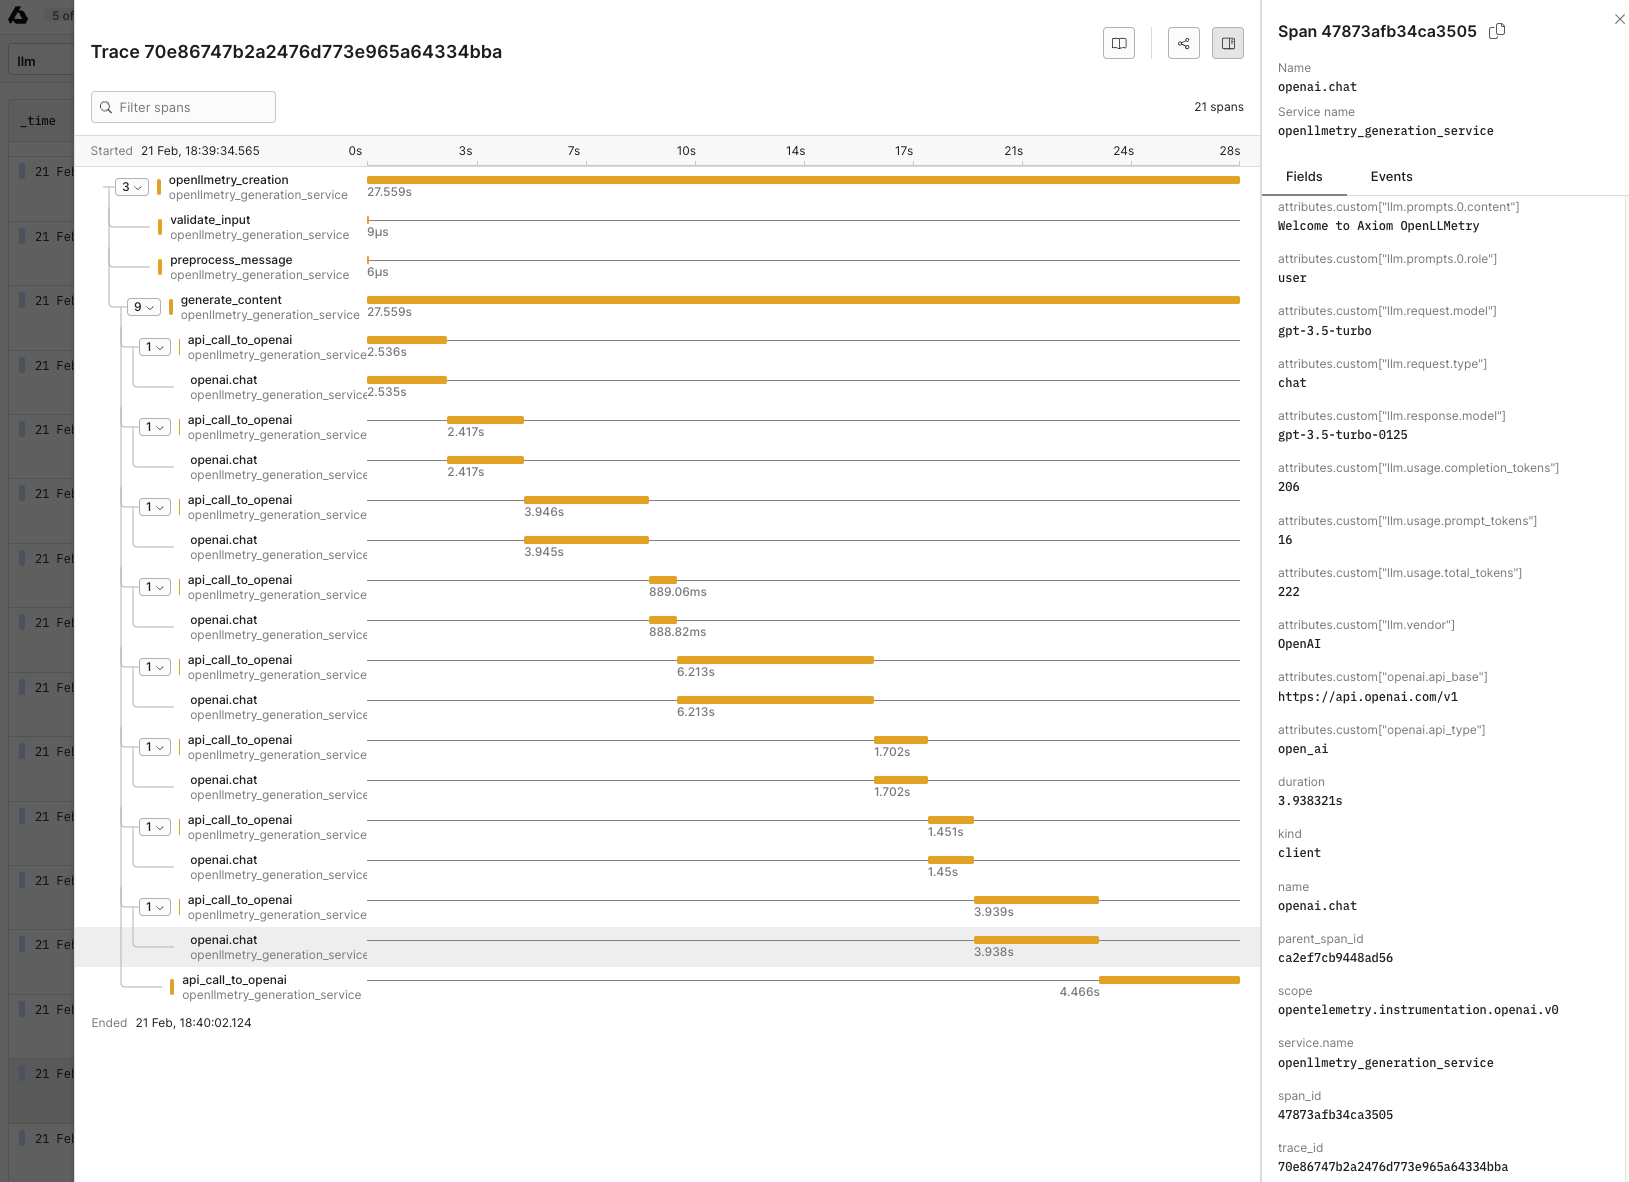The height and width of the screenshot is (1182, 1629).
Task: Collapse the 2.536s api_call_to_openai expander
Action: click(x=155, y=347)
